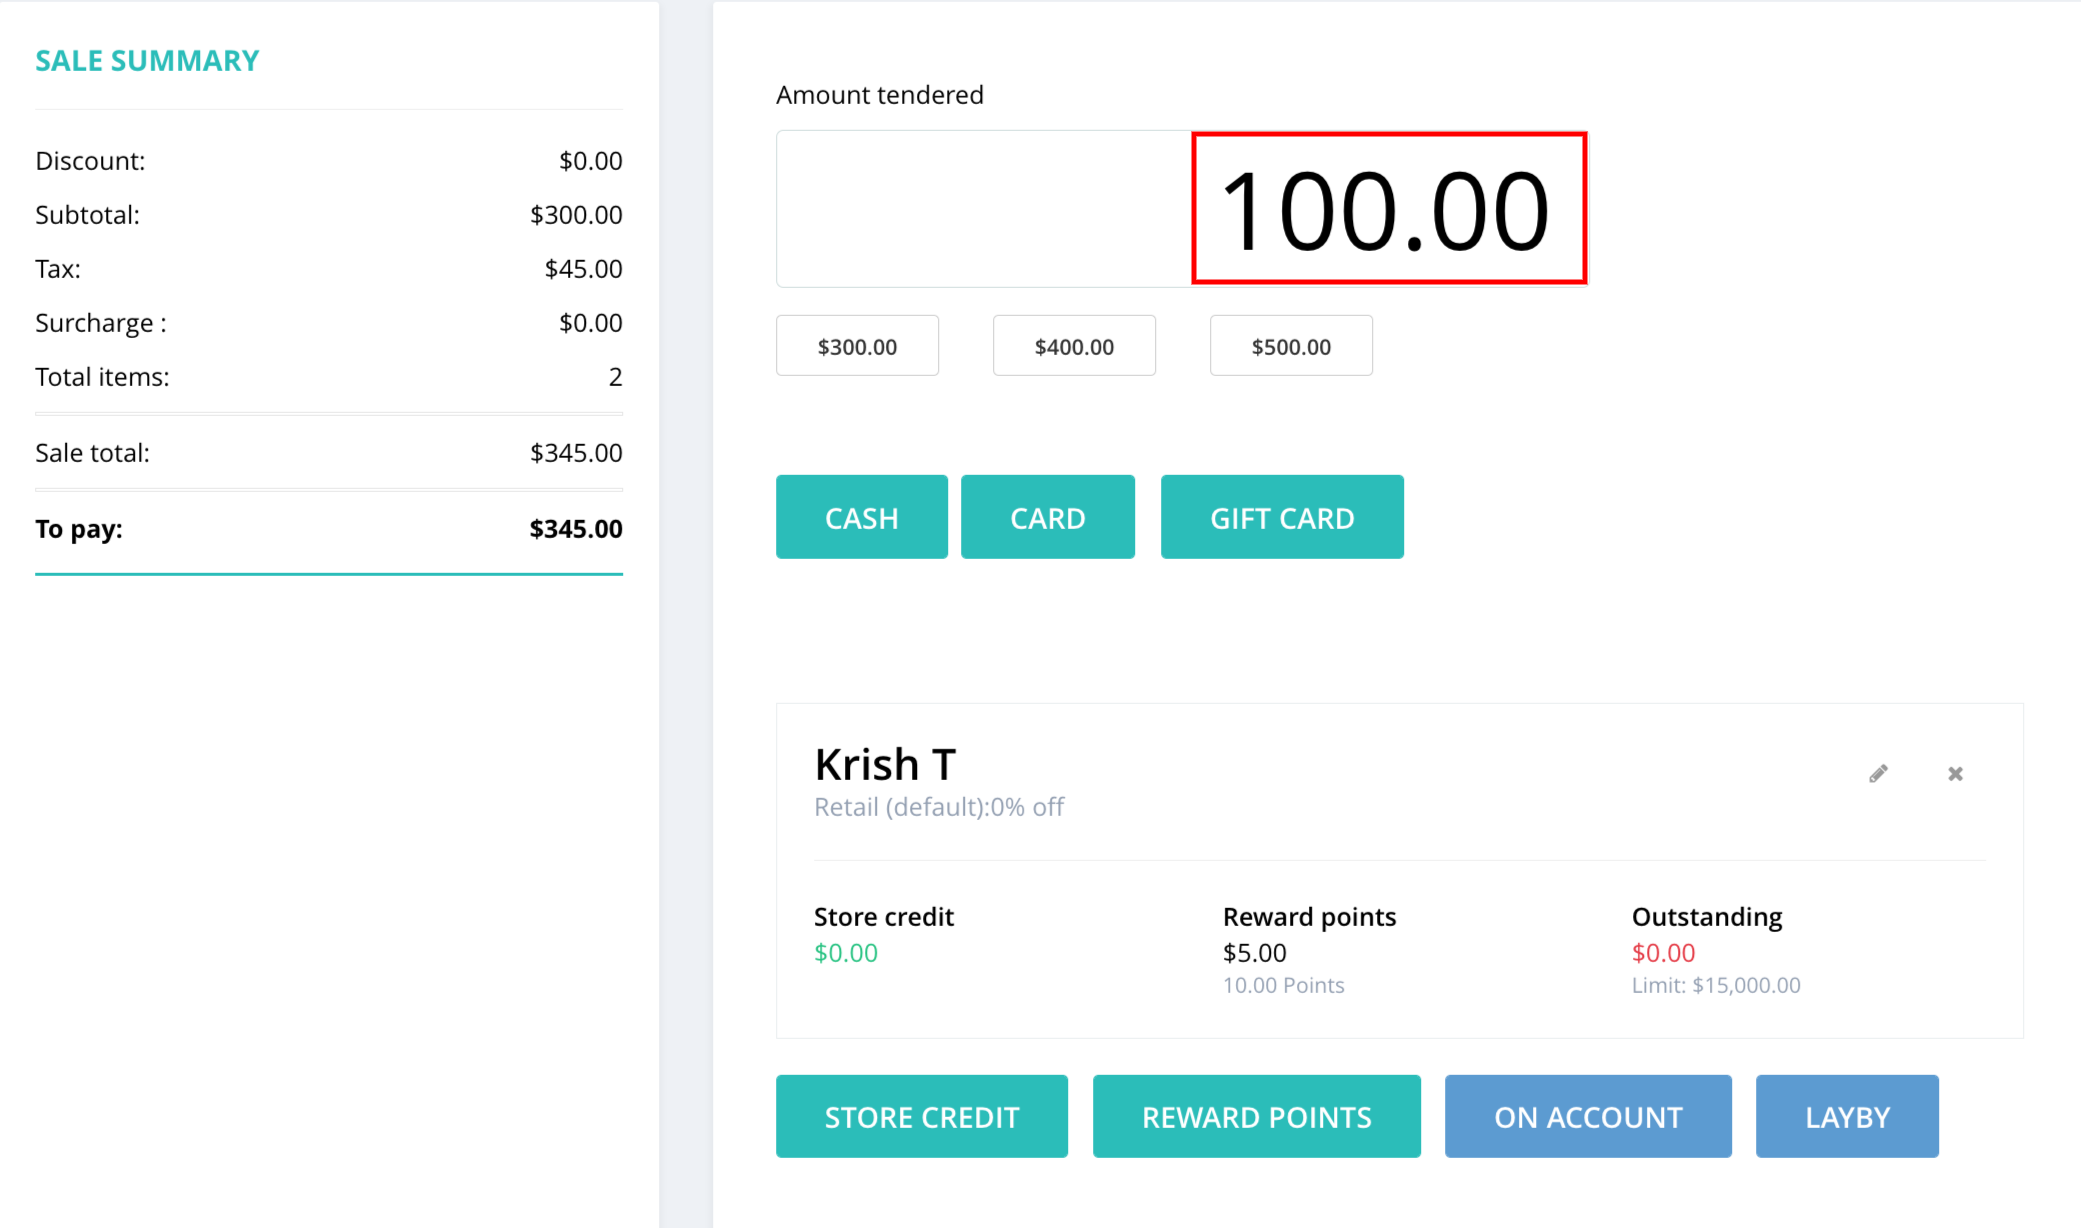The image size is (2081, 1228).
Task: Click customer name Krish T
Action: coord(885,764)
